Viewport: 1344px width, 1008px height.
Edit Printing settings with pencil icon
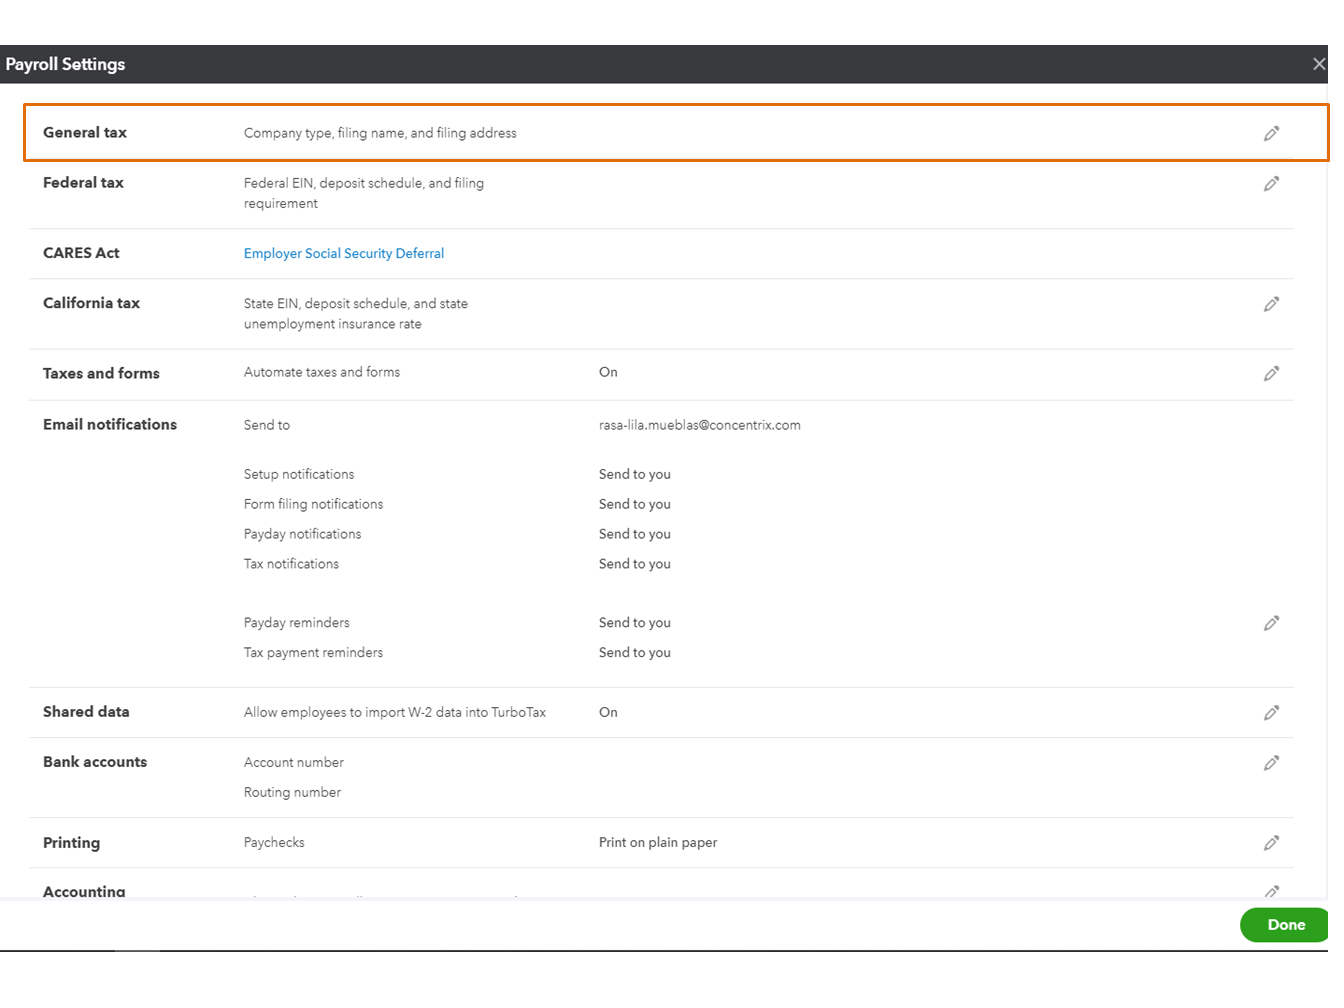[1271, 842]
